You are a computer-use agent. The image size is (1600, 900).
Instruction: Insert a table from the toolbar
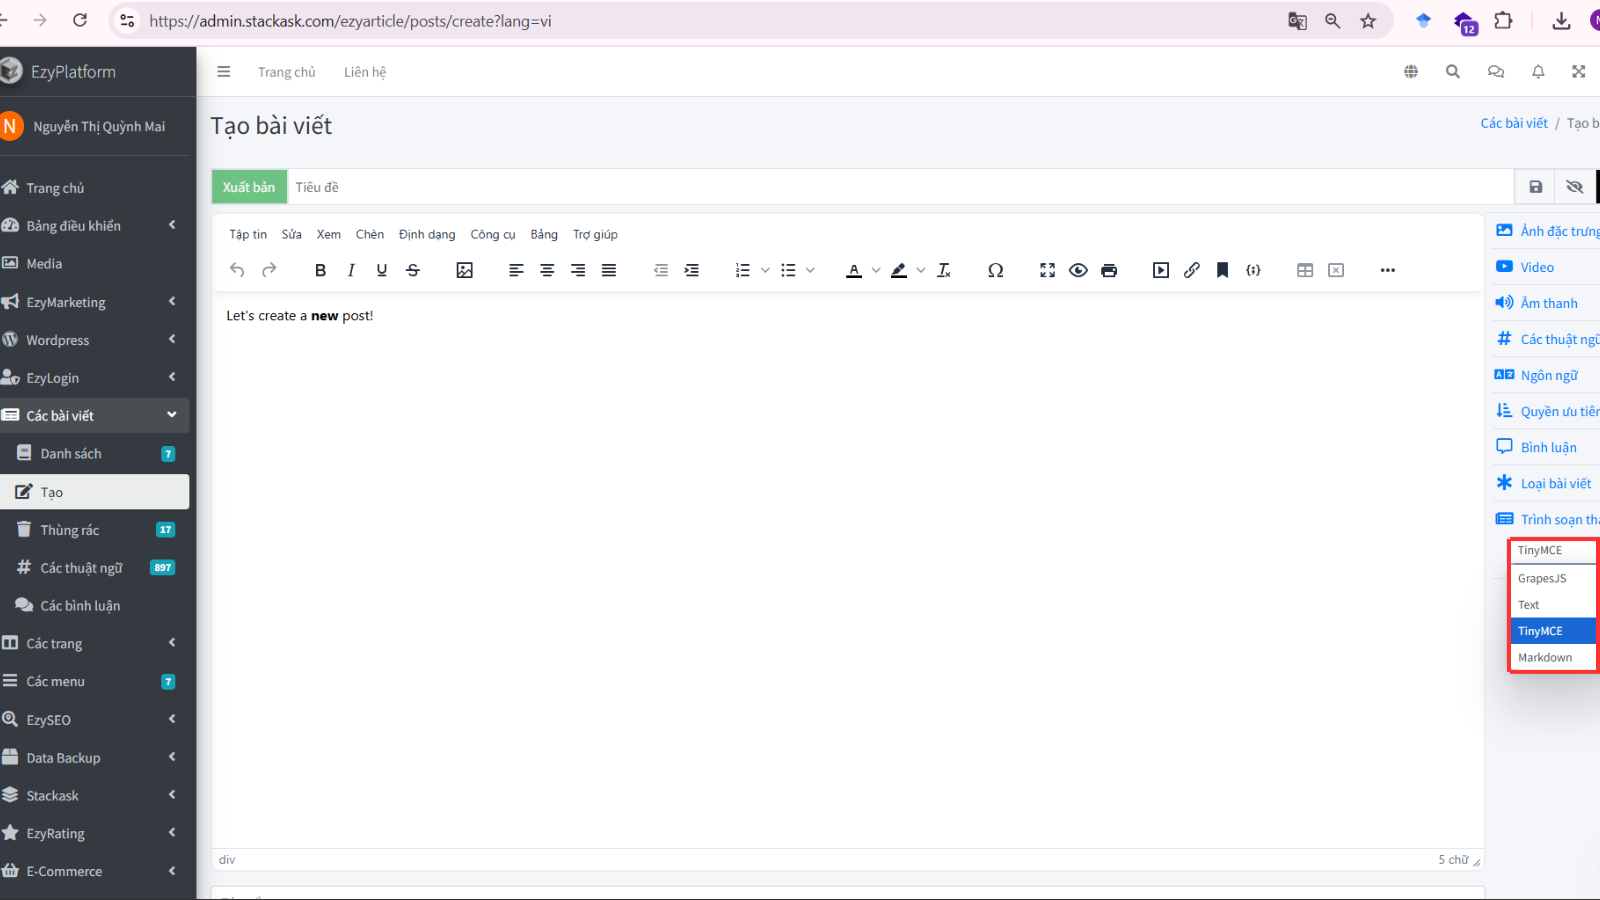1305,270
